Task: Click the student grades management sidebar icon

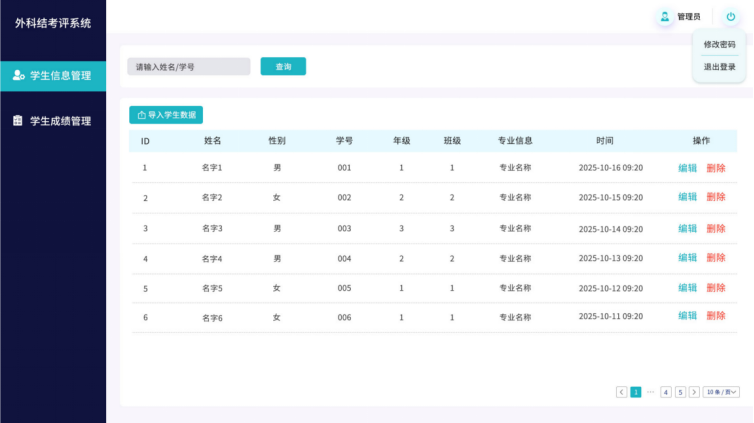Action: 17,121
